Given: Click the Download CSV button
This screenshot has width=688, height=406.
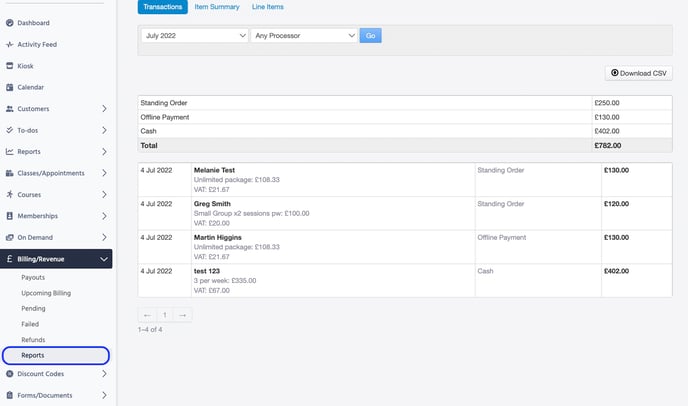Looking at the screenshot, I should pyautogui.click(x=638, y=73).
